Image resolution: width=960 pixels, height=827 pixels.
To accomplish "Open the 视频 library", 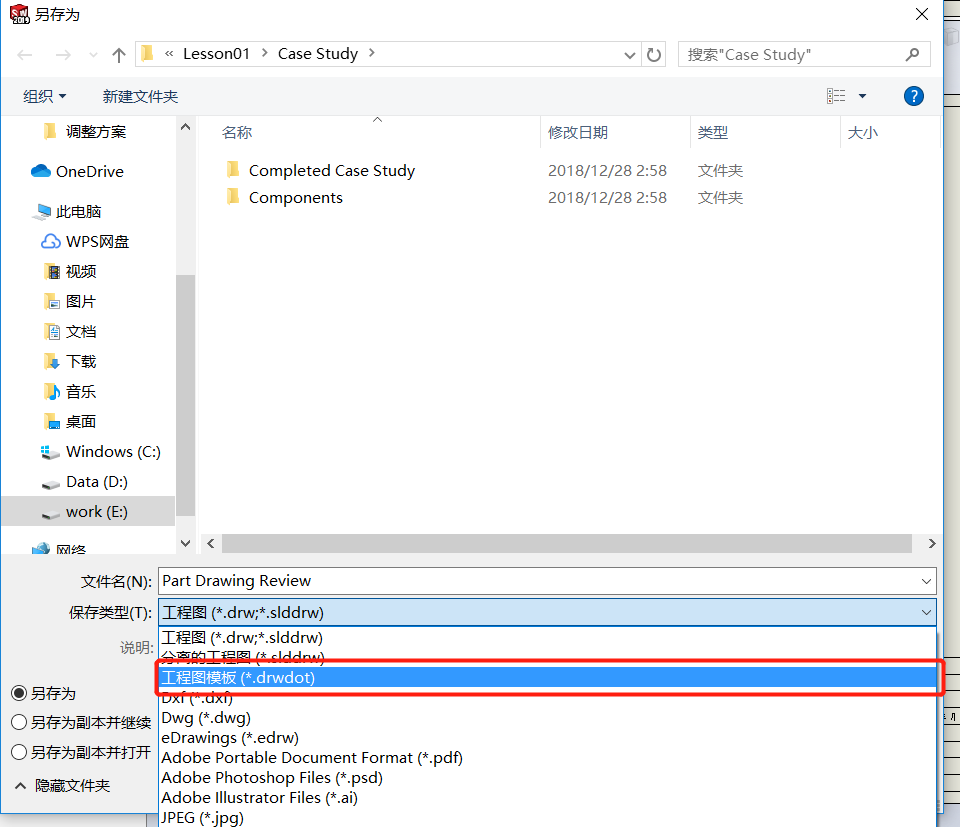I will click(81, 272).
